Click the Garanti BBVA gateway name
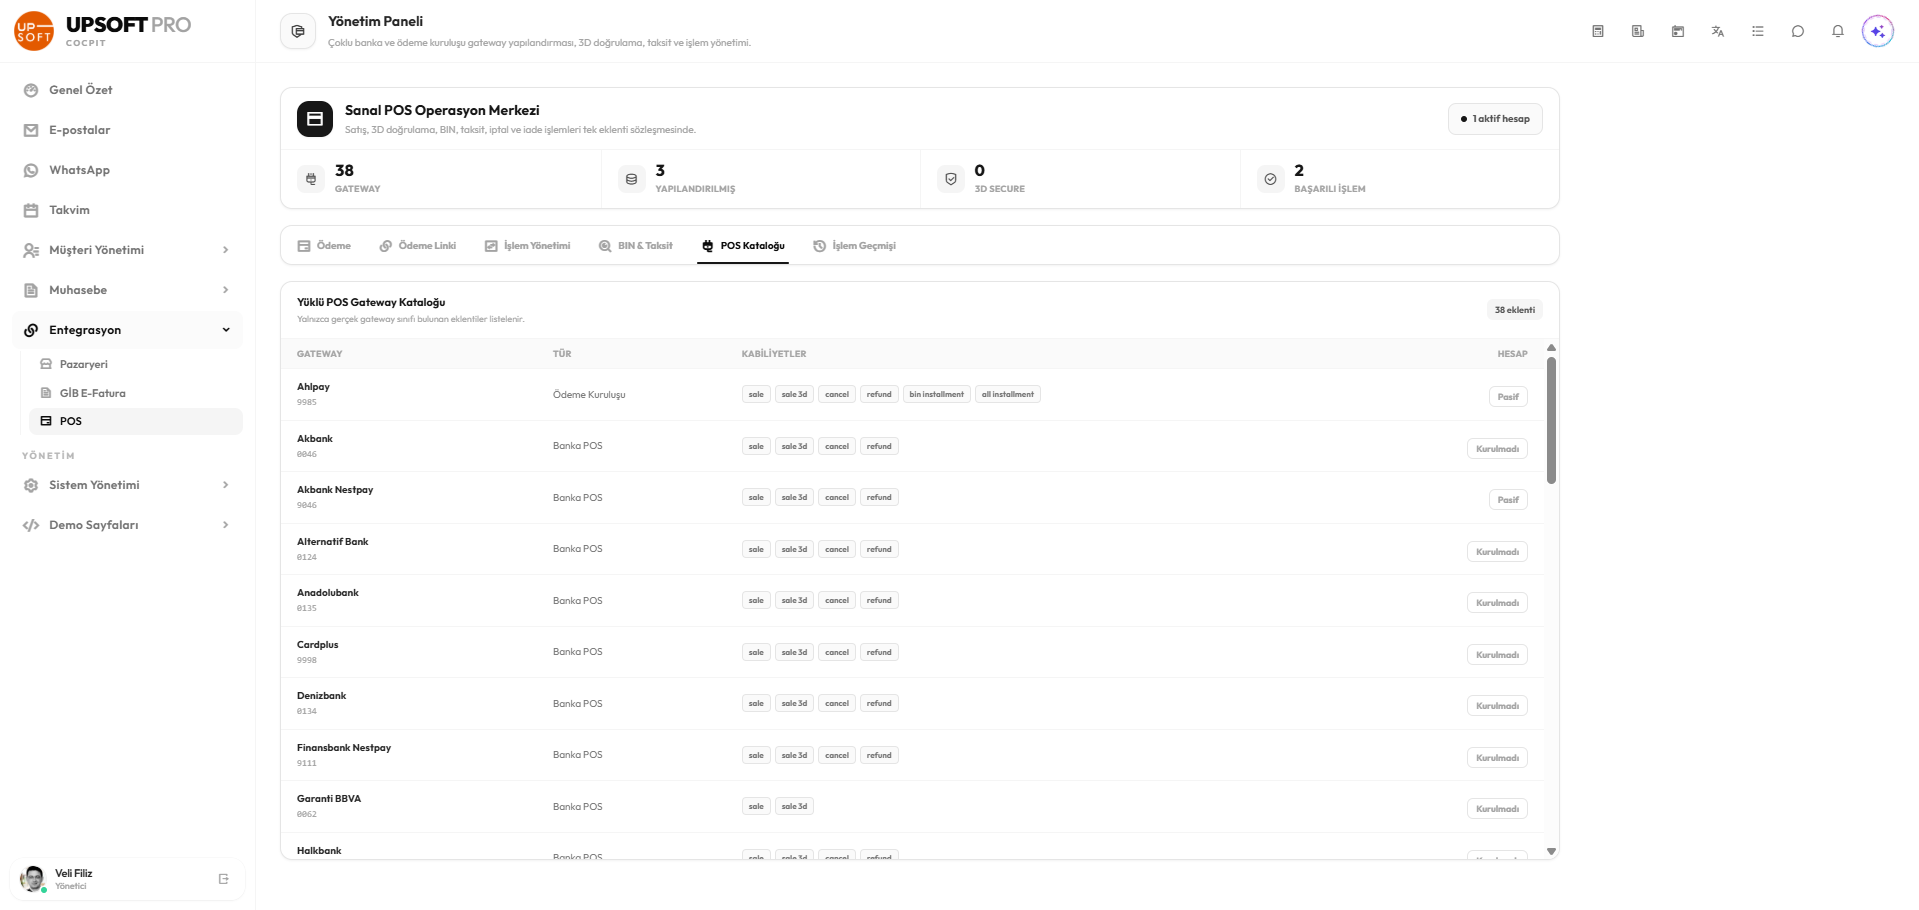 coord(329,799)
